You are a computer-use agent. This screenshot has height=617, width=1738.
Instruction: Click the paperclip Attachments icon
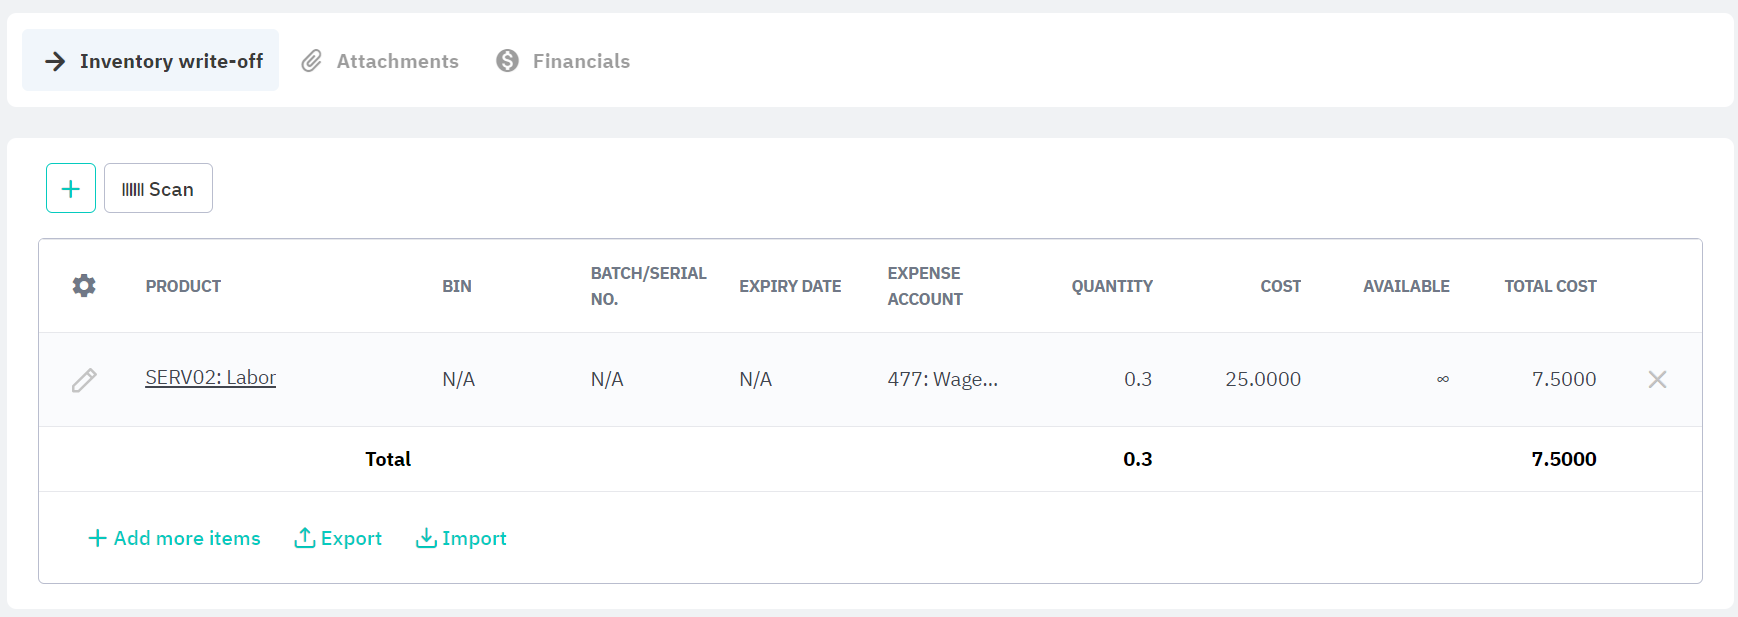click(x=312, y=61)
